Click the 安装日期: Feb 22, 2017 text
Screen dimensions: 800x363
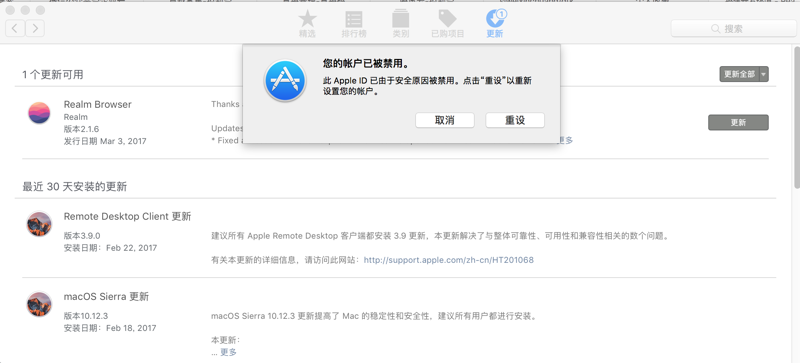[x=110, y=248]
